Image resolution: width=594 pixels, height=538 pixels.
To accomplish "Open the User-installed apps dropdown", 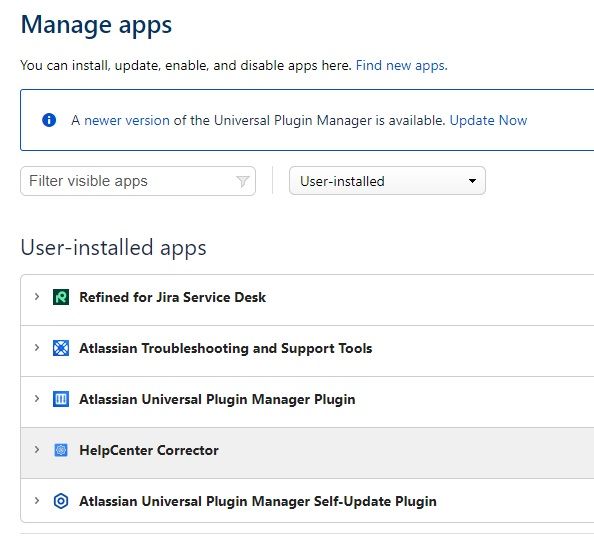I will pos(387,181).
